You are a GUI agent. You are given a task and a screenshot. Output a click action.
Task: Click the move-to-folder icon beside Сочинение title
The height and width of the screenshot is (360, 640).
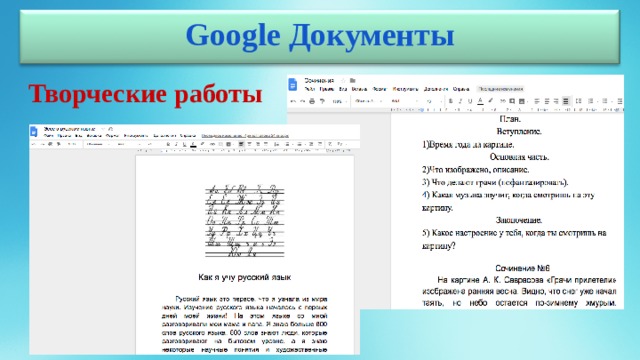[353, 81]
